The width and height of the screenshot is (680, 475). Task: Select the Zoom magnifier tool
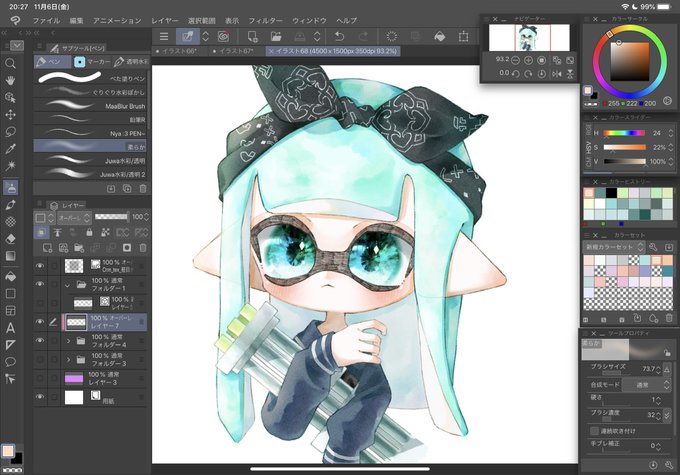pyautogui.click(x=10, y=63)
